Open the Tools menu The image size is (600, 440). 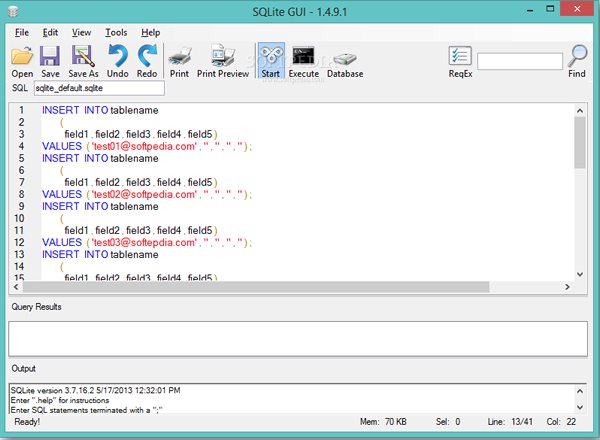pos(116,33)
